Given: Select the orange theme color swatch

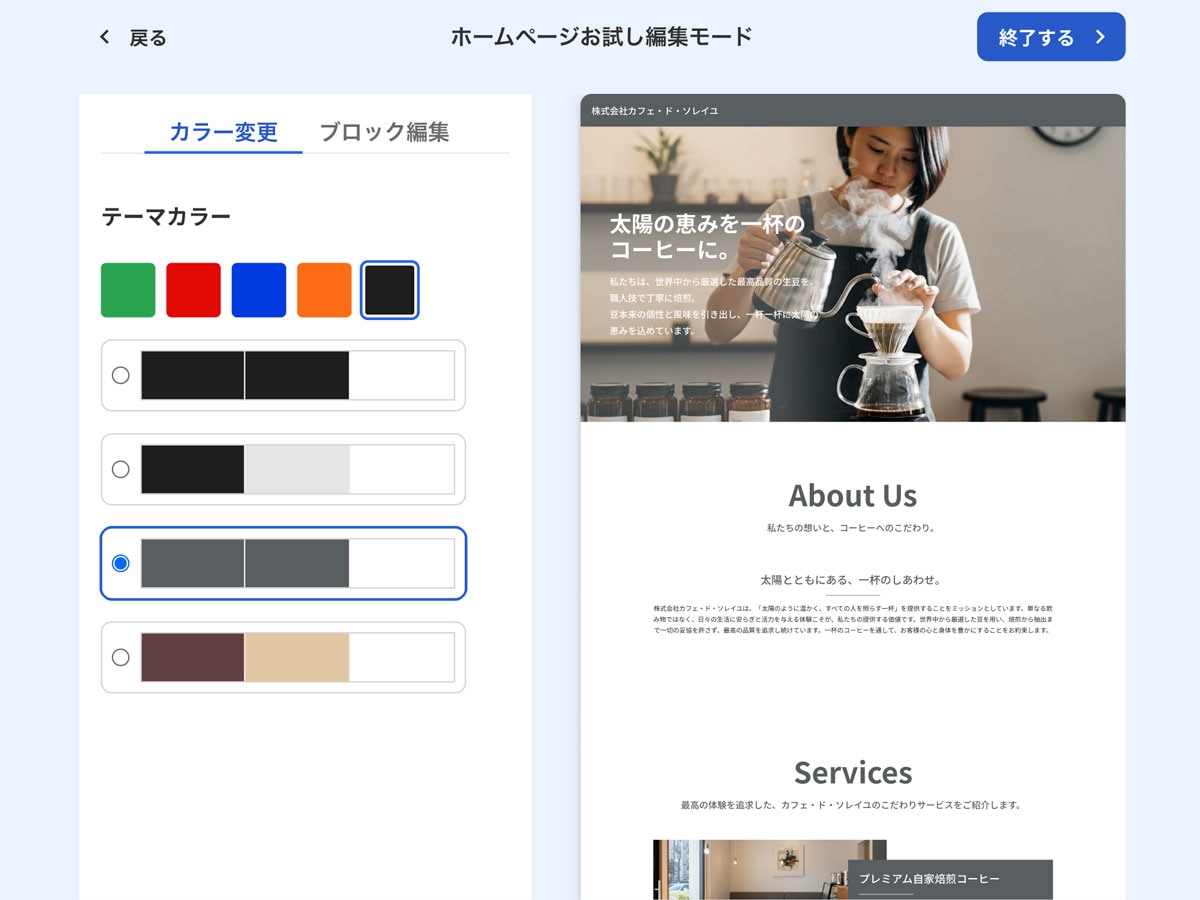Looking at the screenshot, I should coord(324,290).
